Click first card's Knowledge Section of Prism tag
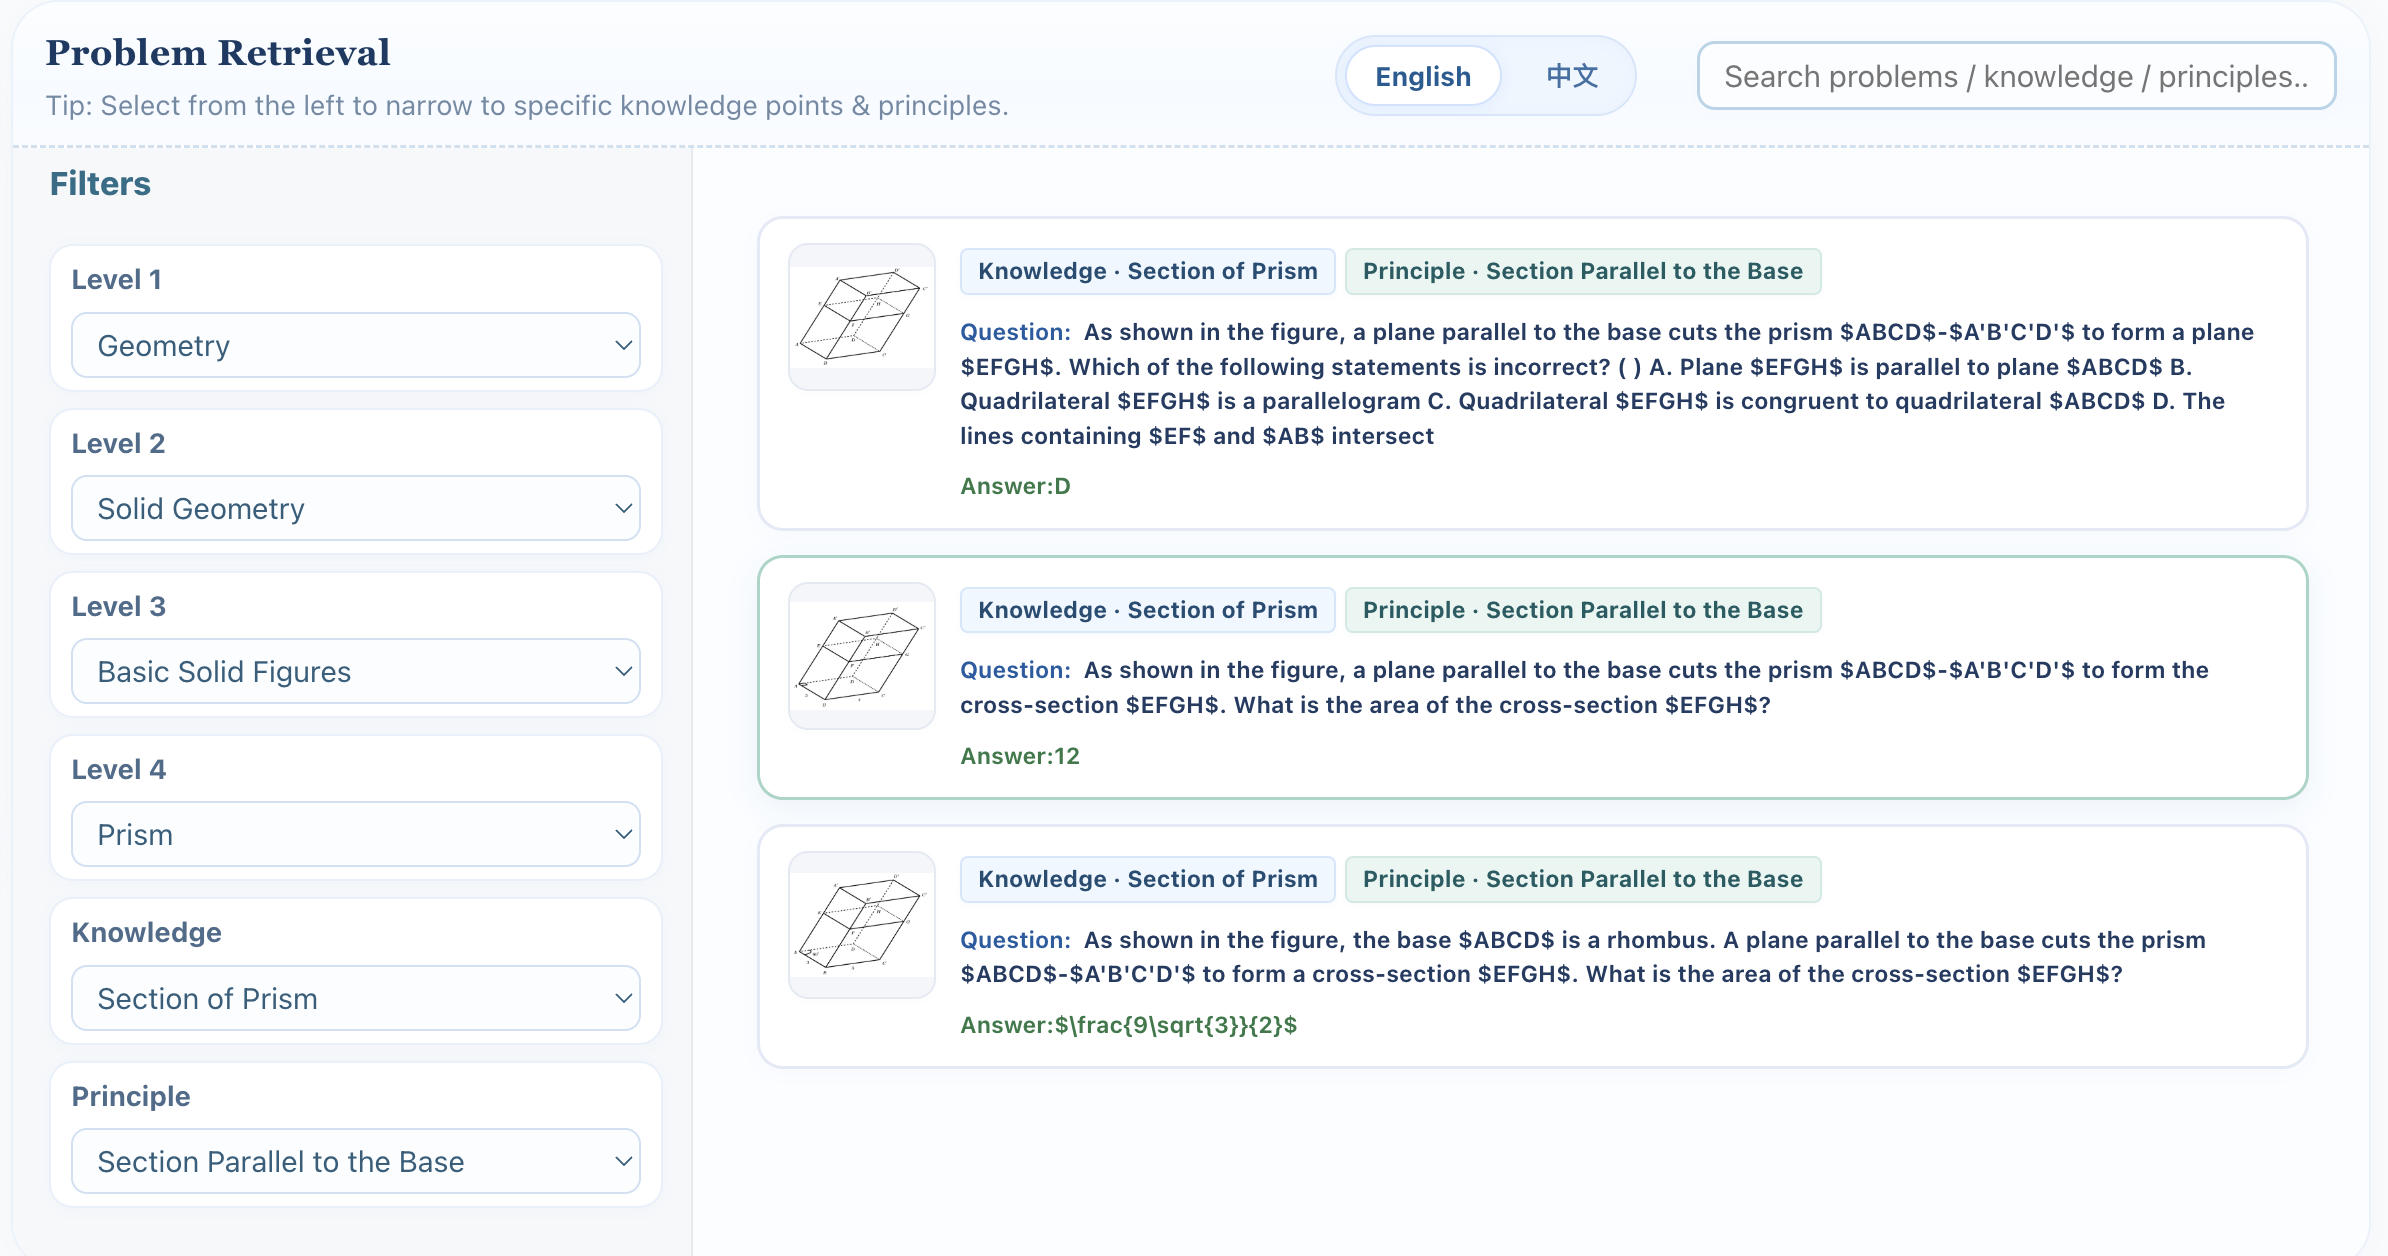Viewport: 2388px width, 1256px height. tap(1147, 271)
